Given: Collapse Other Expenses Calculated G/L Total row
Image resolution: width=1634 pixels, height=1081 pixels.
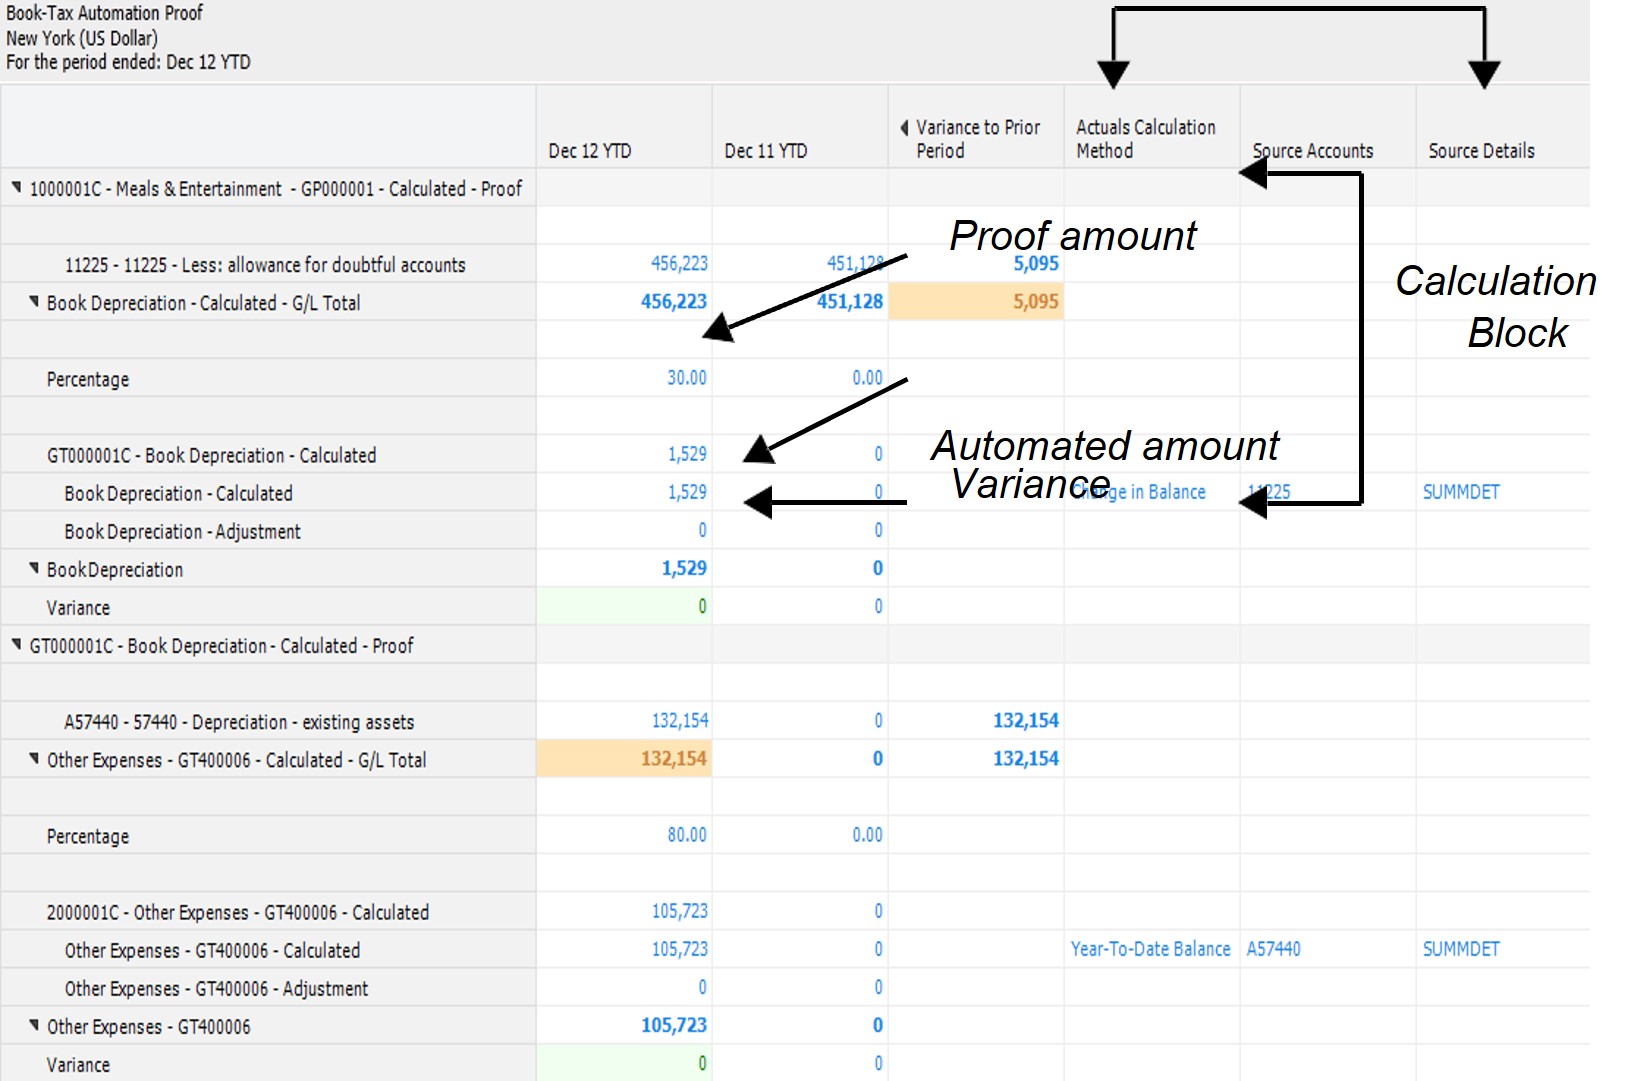Looking at the screenshot, I should click(34, 759).
